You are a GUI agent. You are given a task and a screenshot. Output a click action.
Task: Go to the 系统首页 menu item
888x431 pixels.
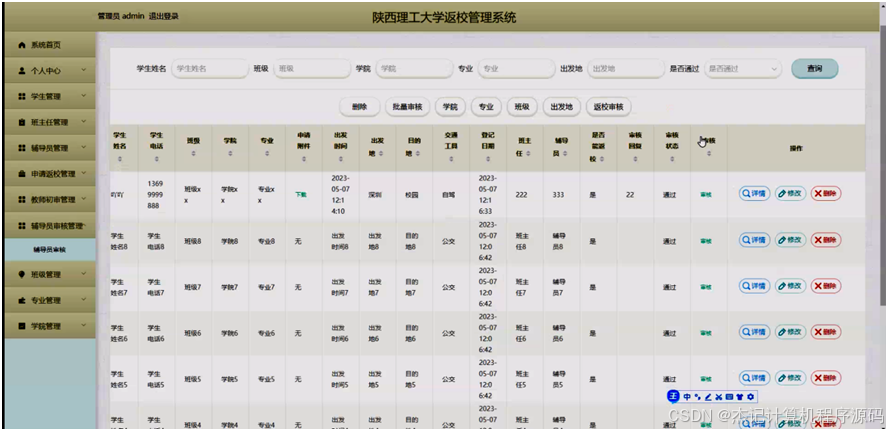click(x=50, y=45)
